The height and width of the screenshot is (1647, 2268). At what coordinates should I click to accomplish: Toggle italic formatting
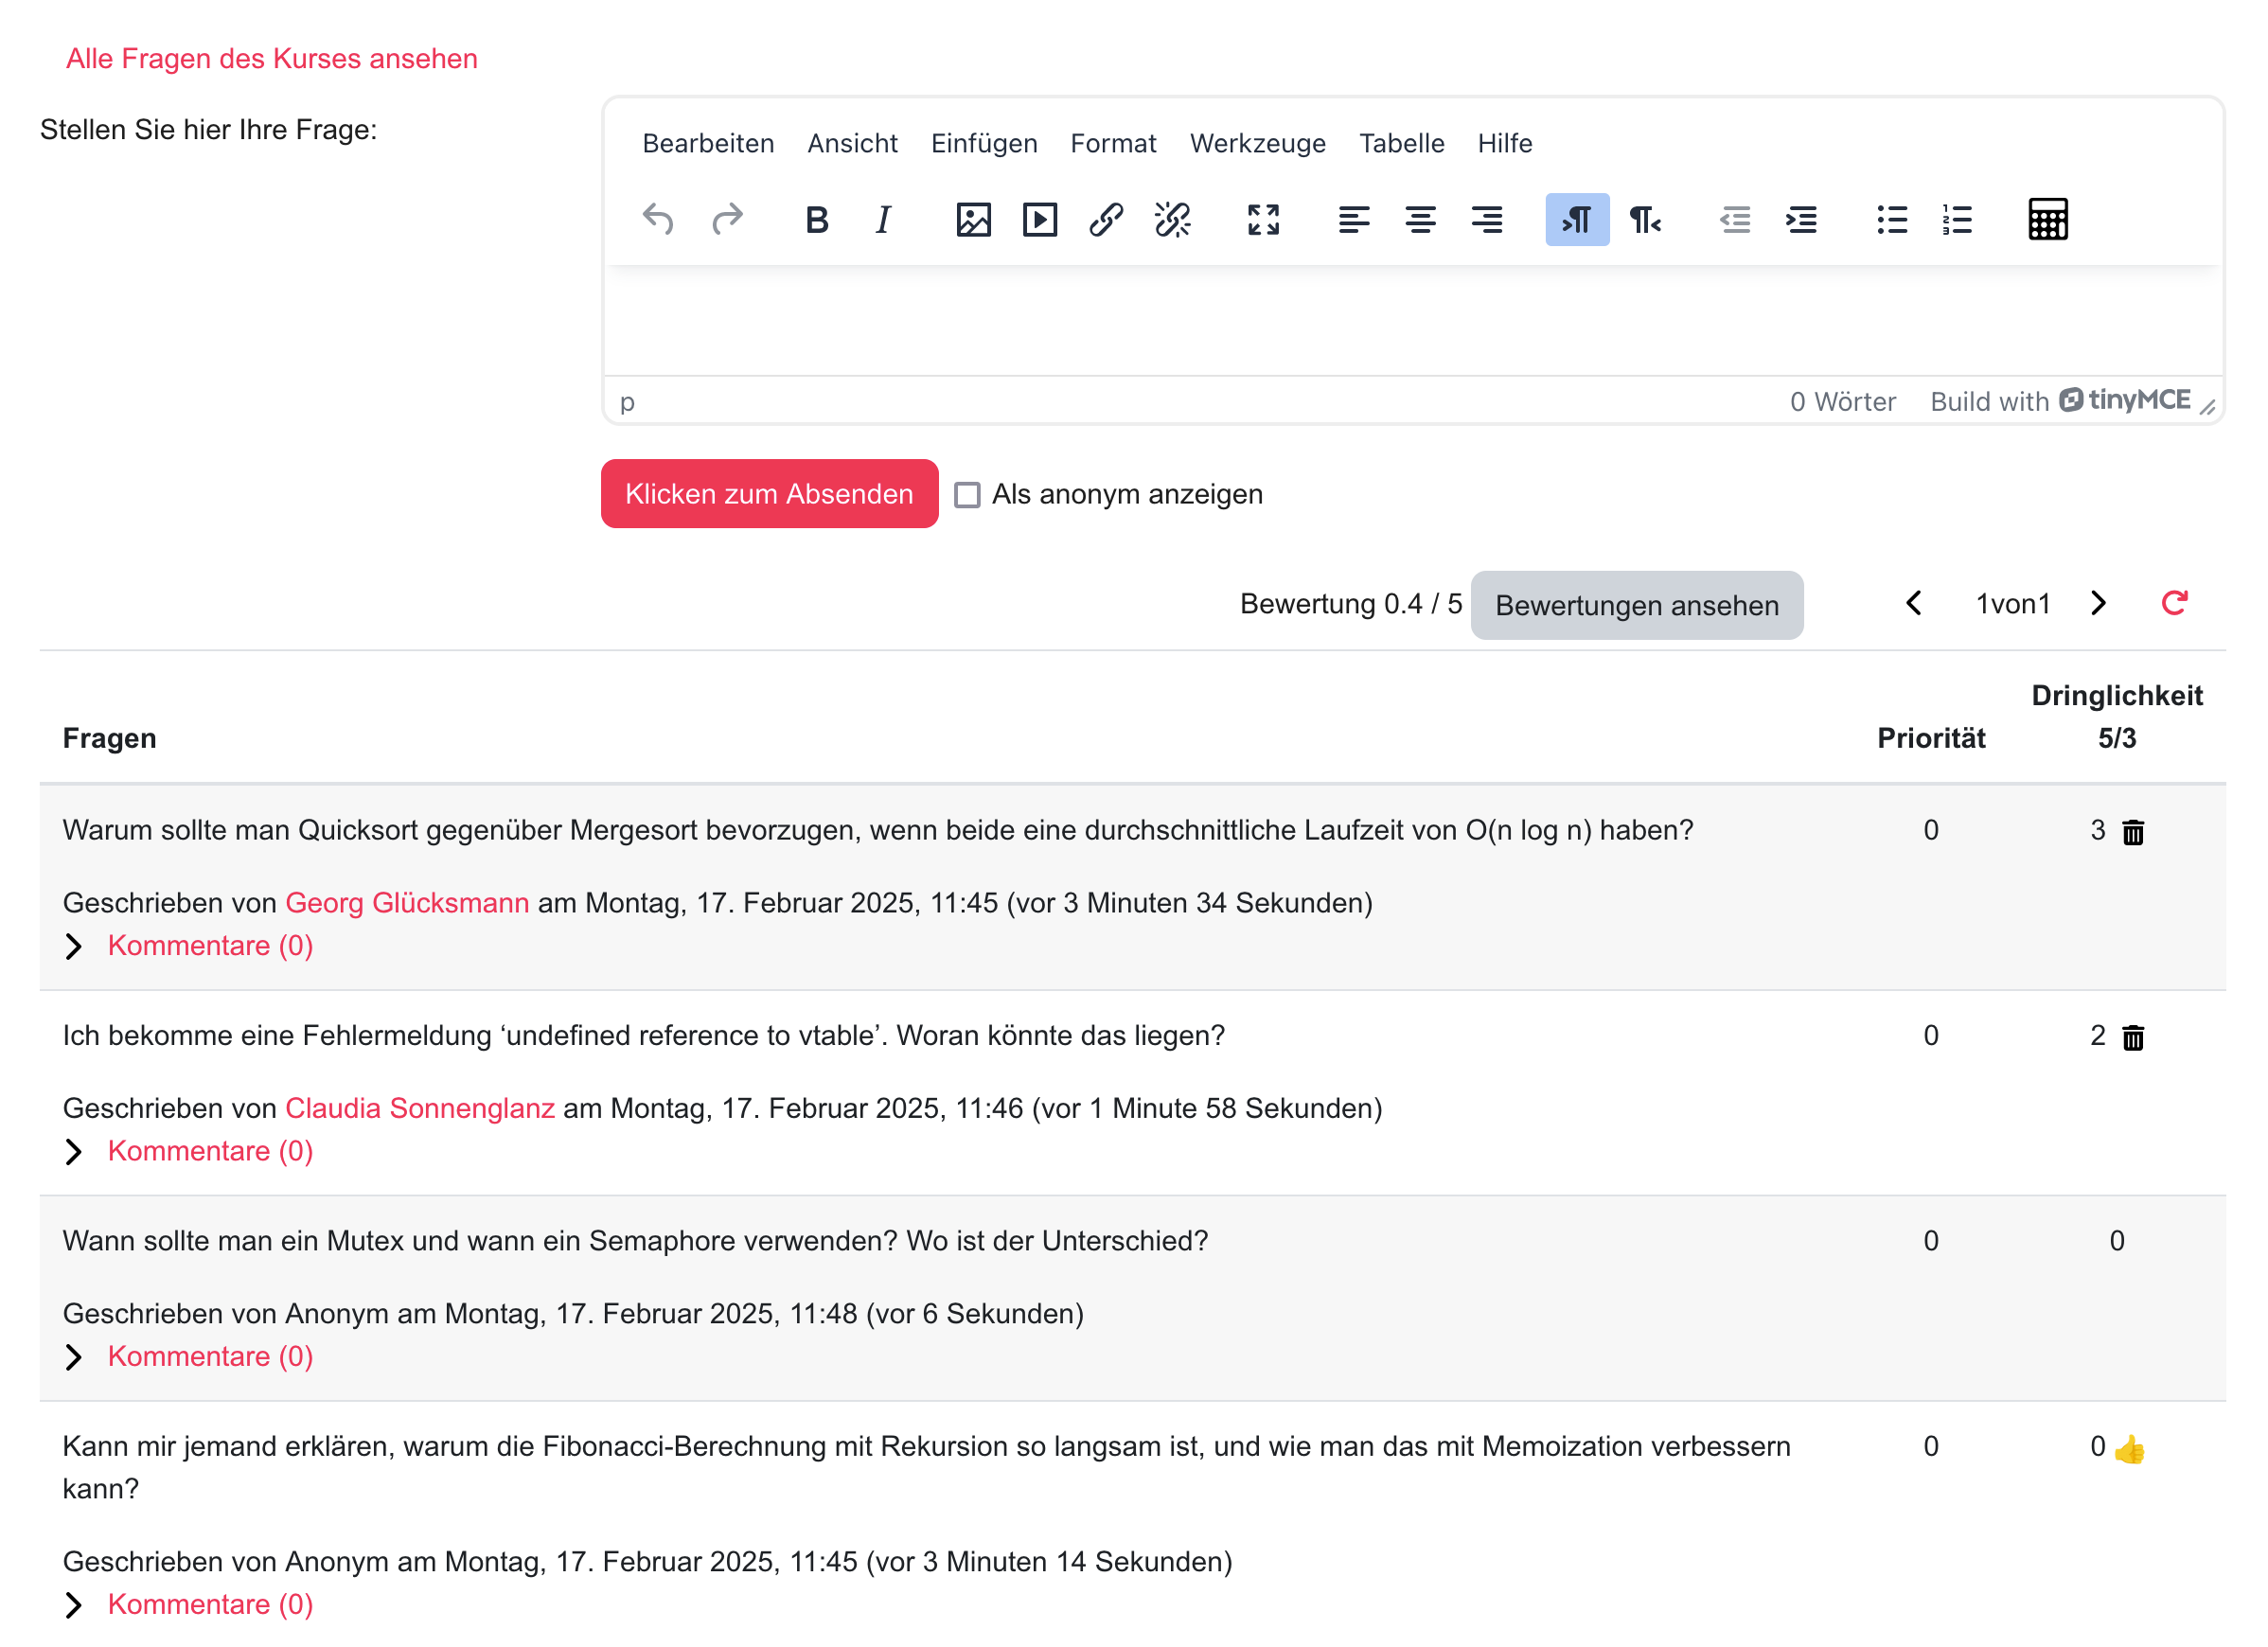click(882, 219)
